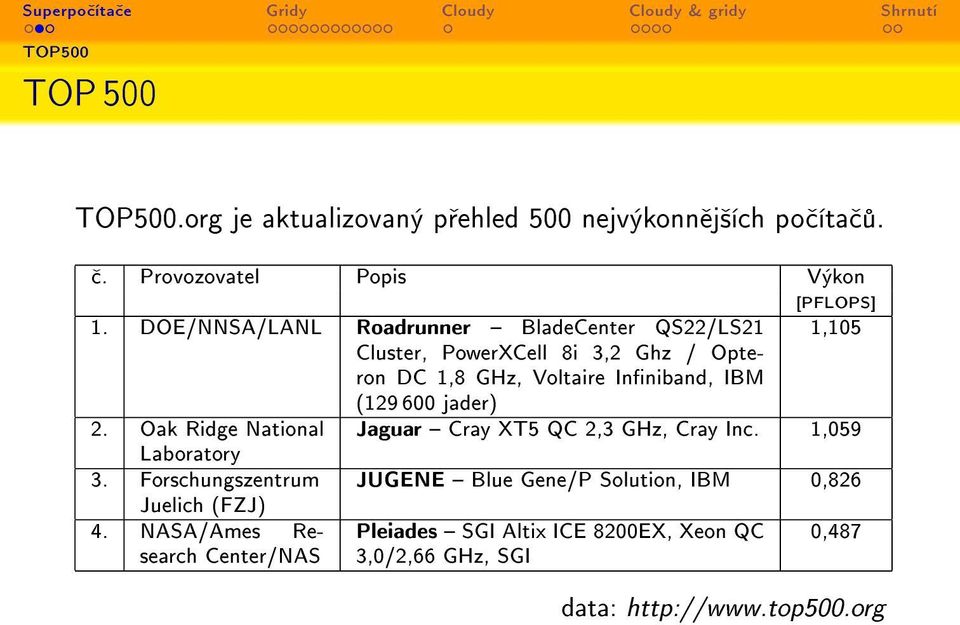
Task: Click the NASA/Ames Research Center/NAS cell
Action: pos(231,544)
